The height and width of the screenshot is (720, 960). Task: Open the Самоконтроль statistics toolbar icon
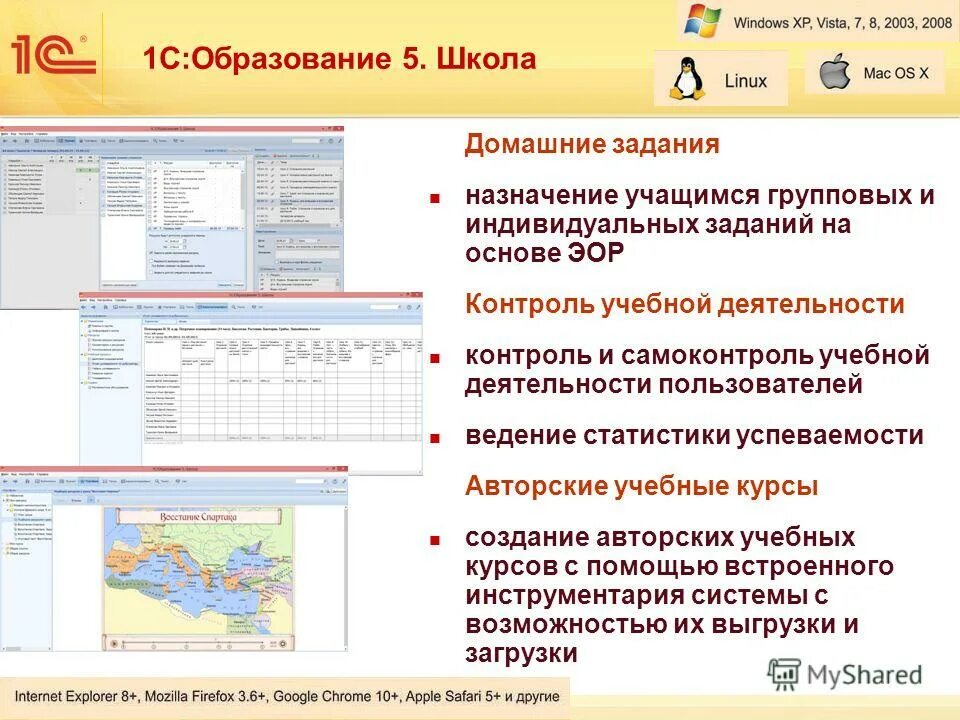(210, 306)
